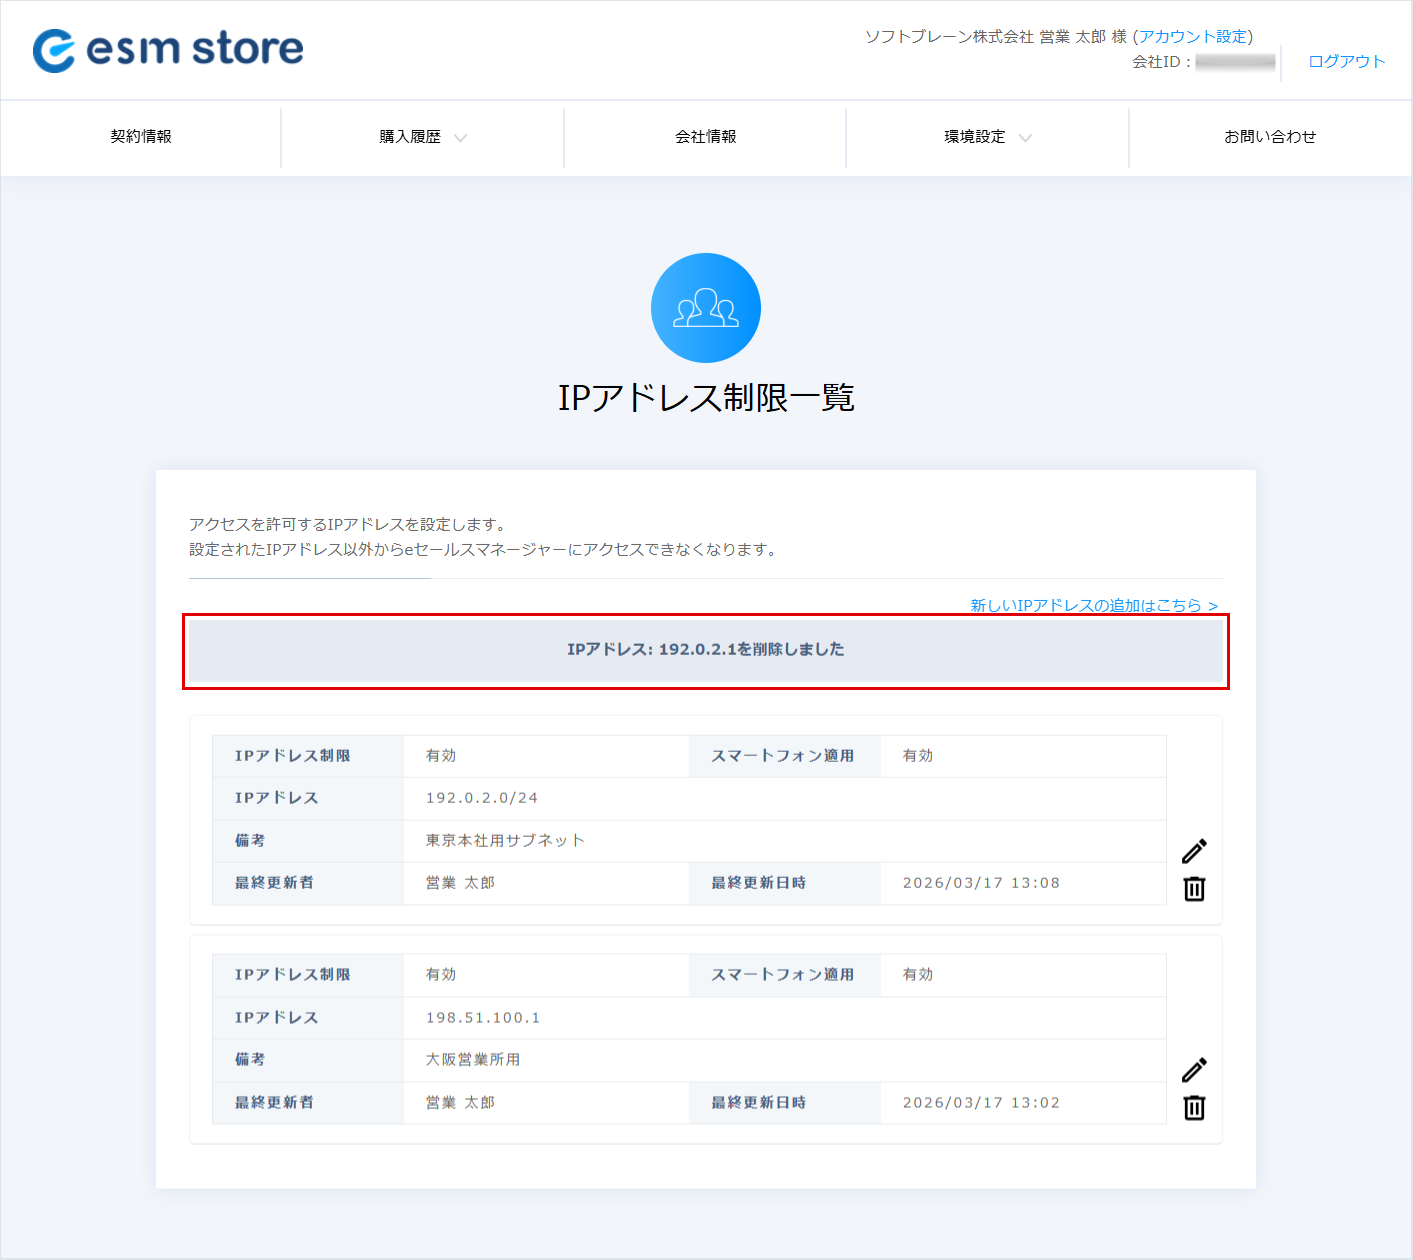Open the お問い合わせ menu item
The height and width of the screenshot is (1260, 1413).
pyautogui.click(x=1270, y=137)
